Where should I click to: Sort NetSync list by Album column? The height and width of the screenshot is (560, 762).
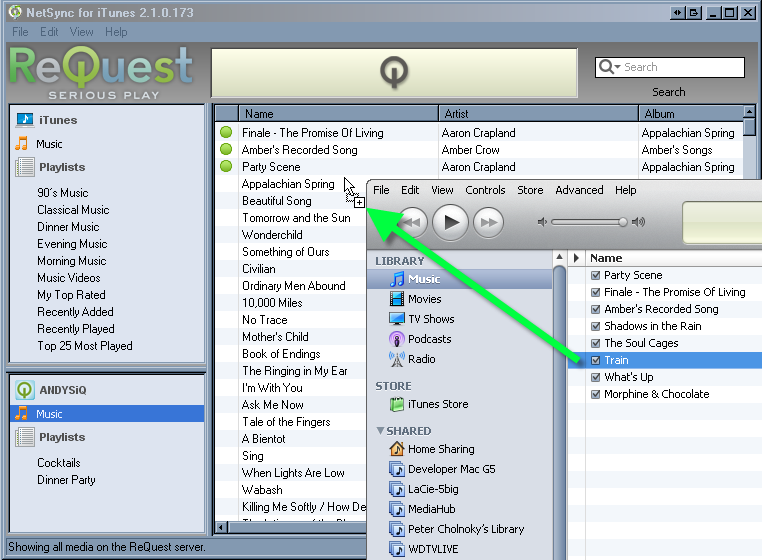(x=691, y=113)
